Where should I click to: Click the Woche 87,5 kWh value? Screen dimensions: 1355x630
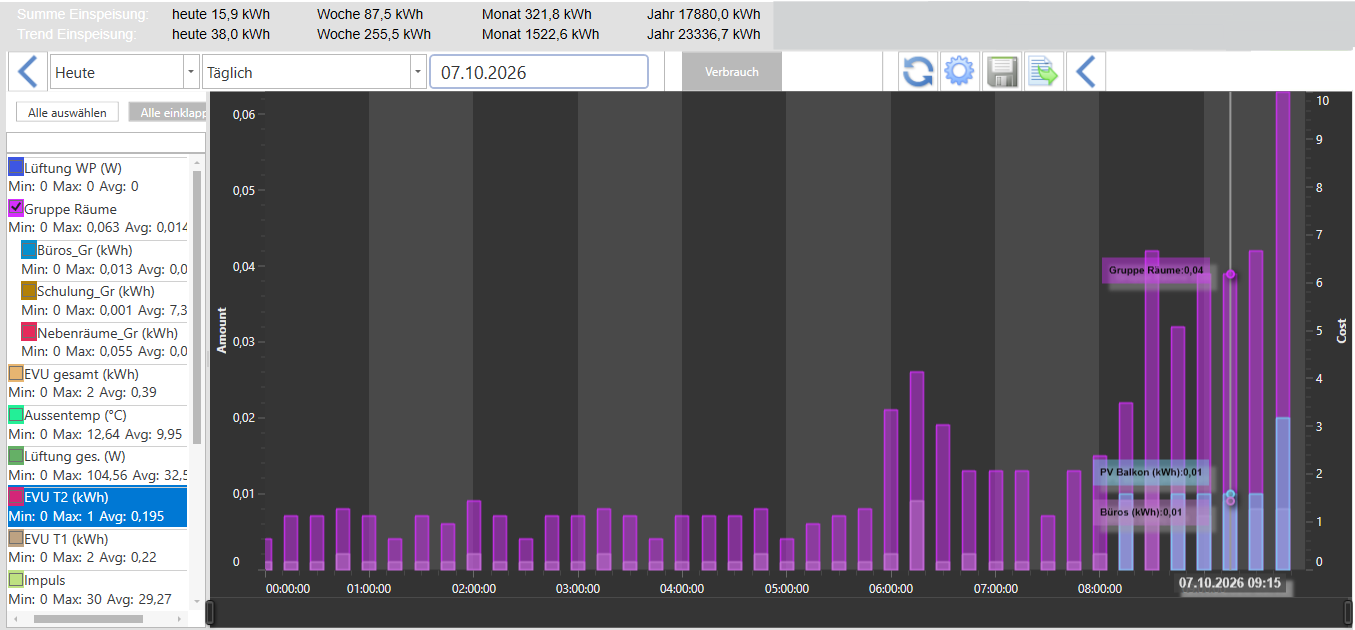click(x=370, y=15)
